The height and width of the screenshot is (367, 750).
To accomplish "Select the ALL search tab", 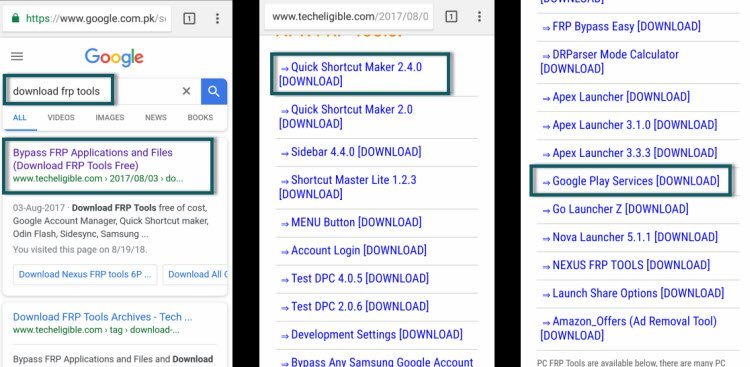I will point(20,117).
